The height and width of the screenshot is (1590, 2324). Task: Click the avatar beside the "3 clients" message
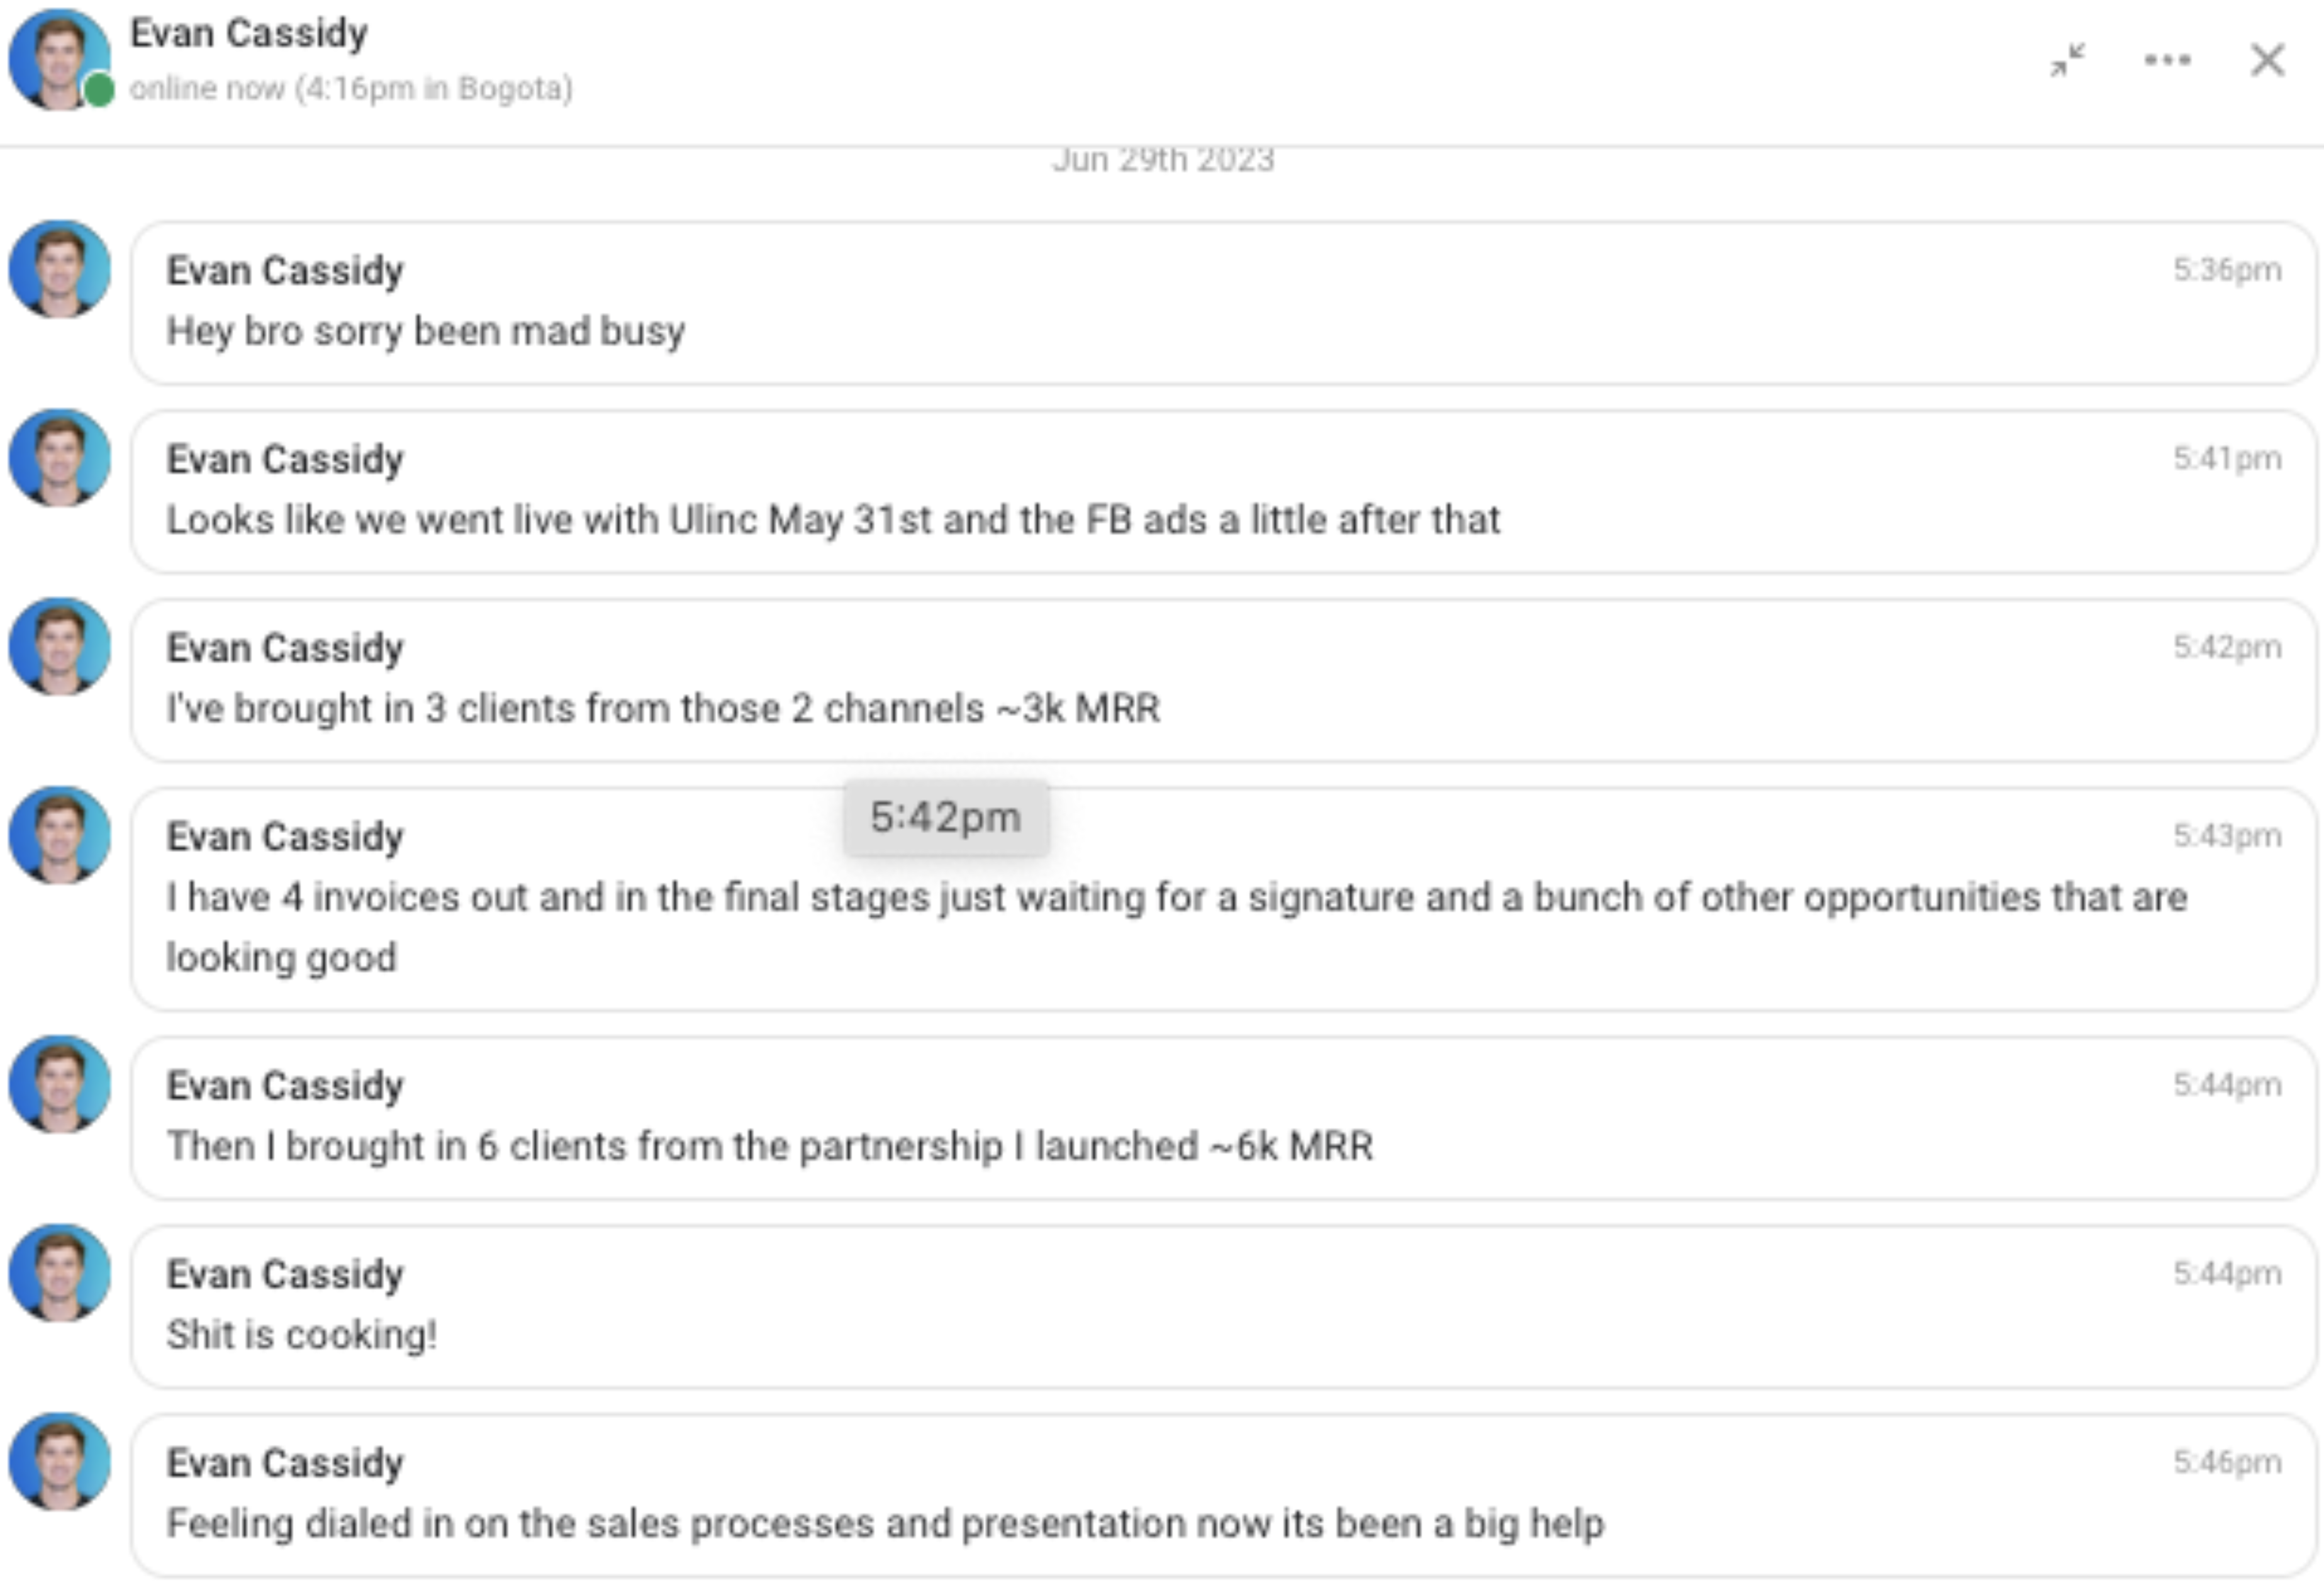(x=60, y=647)
